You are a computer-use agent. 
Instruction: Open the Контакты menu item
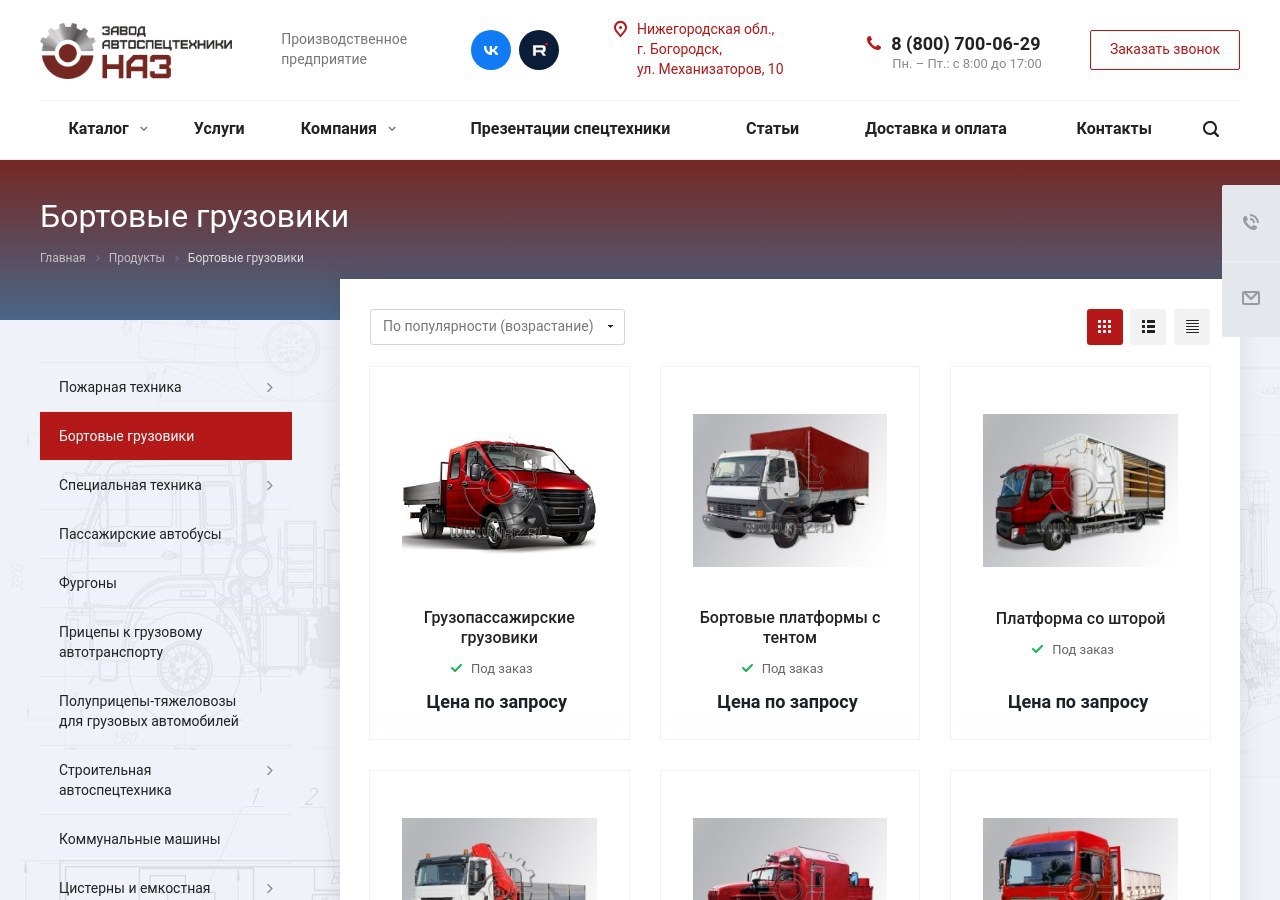(1114, 129)
